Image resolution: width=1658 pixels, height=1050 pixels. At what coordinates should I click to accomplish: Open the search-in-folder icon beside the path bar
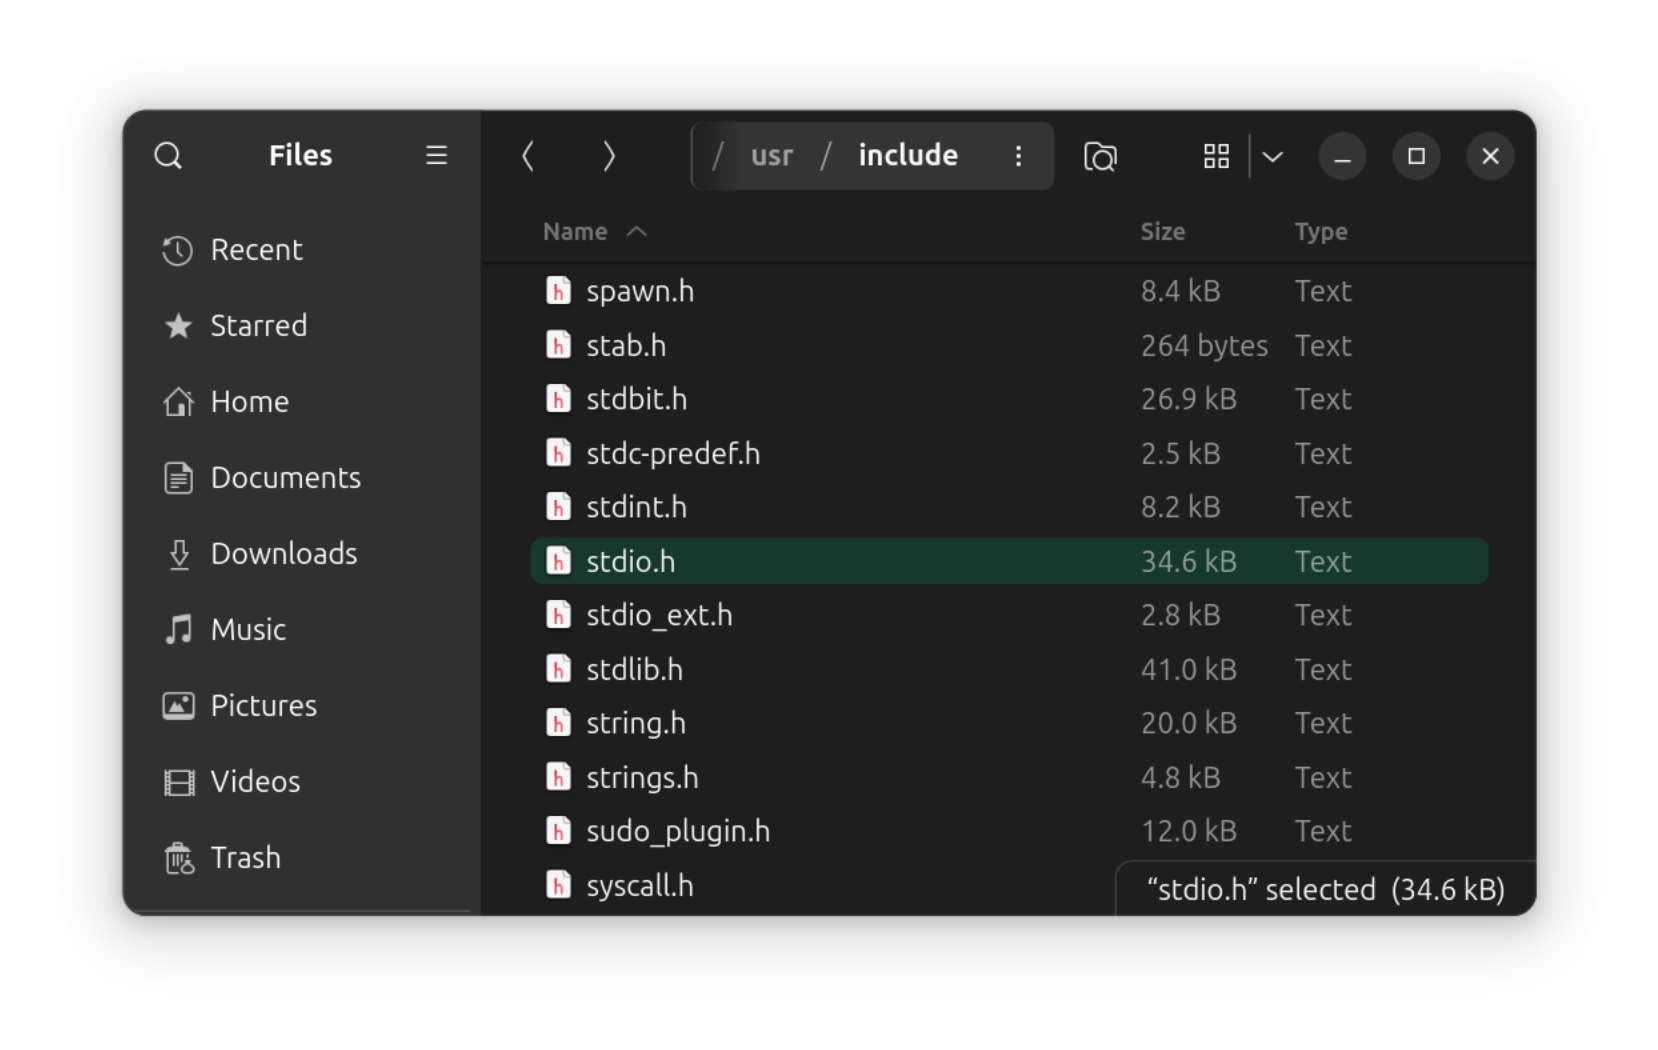pos(1099,156)
